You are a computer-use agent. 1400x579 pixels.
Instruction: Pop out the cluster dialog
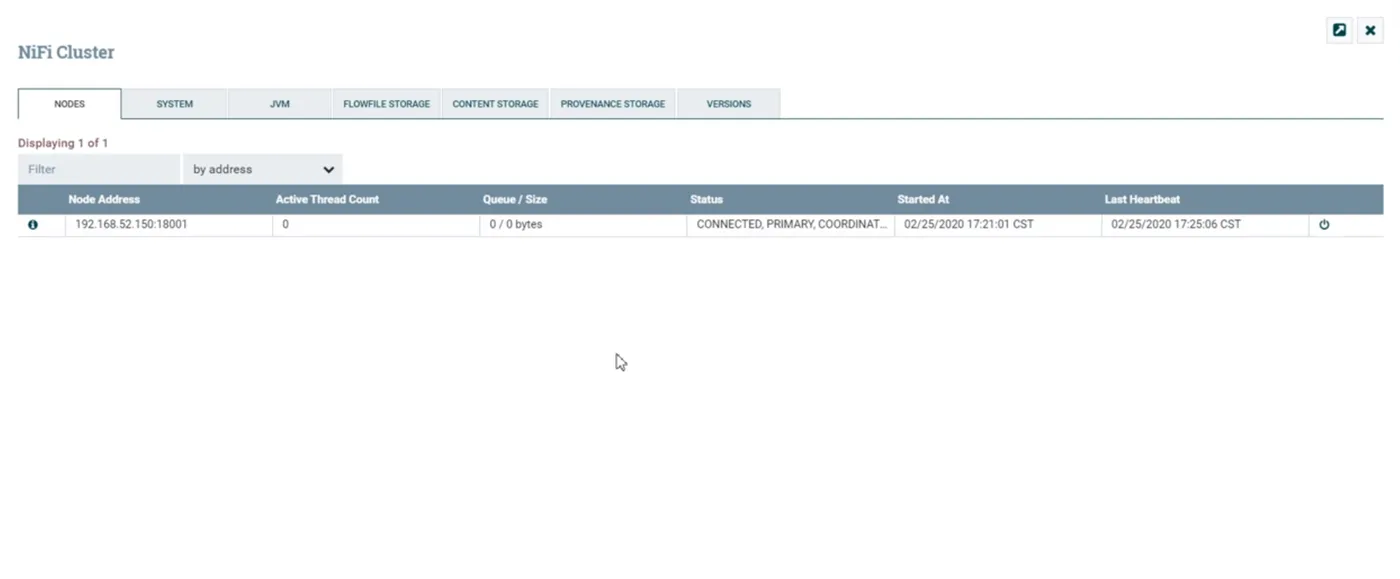click(x=1339, y=30)
